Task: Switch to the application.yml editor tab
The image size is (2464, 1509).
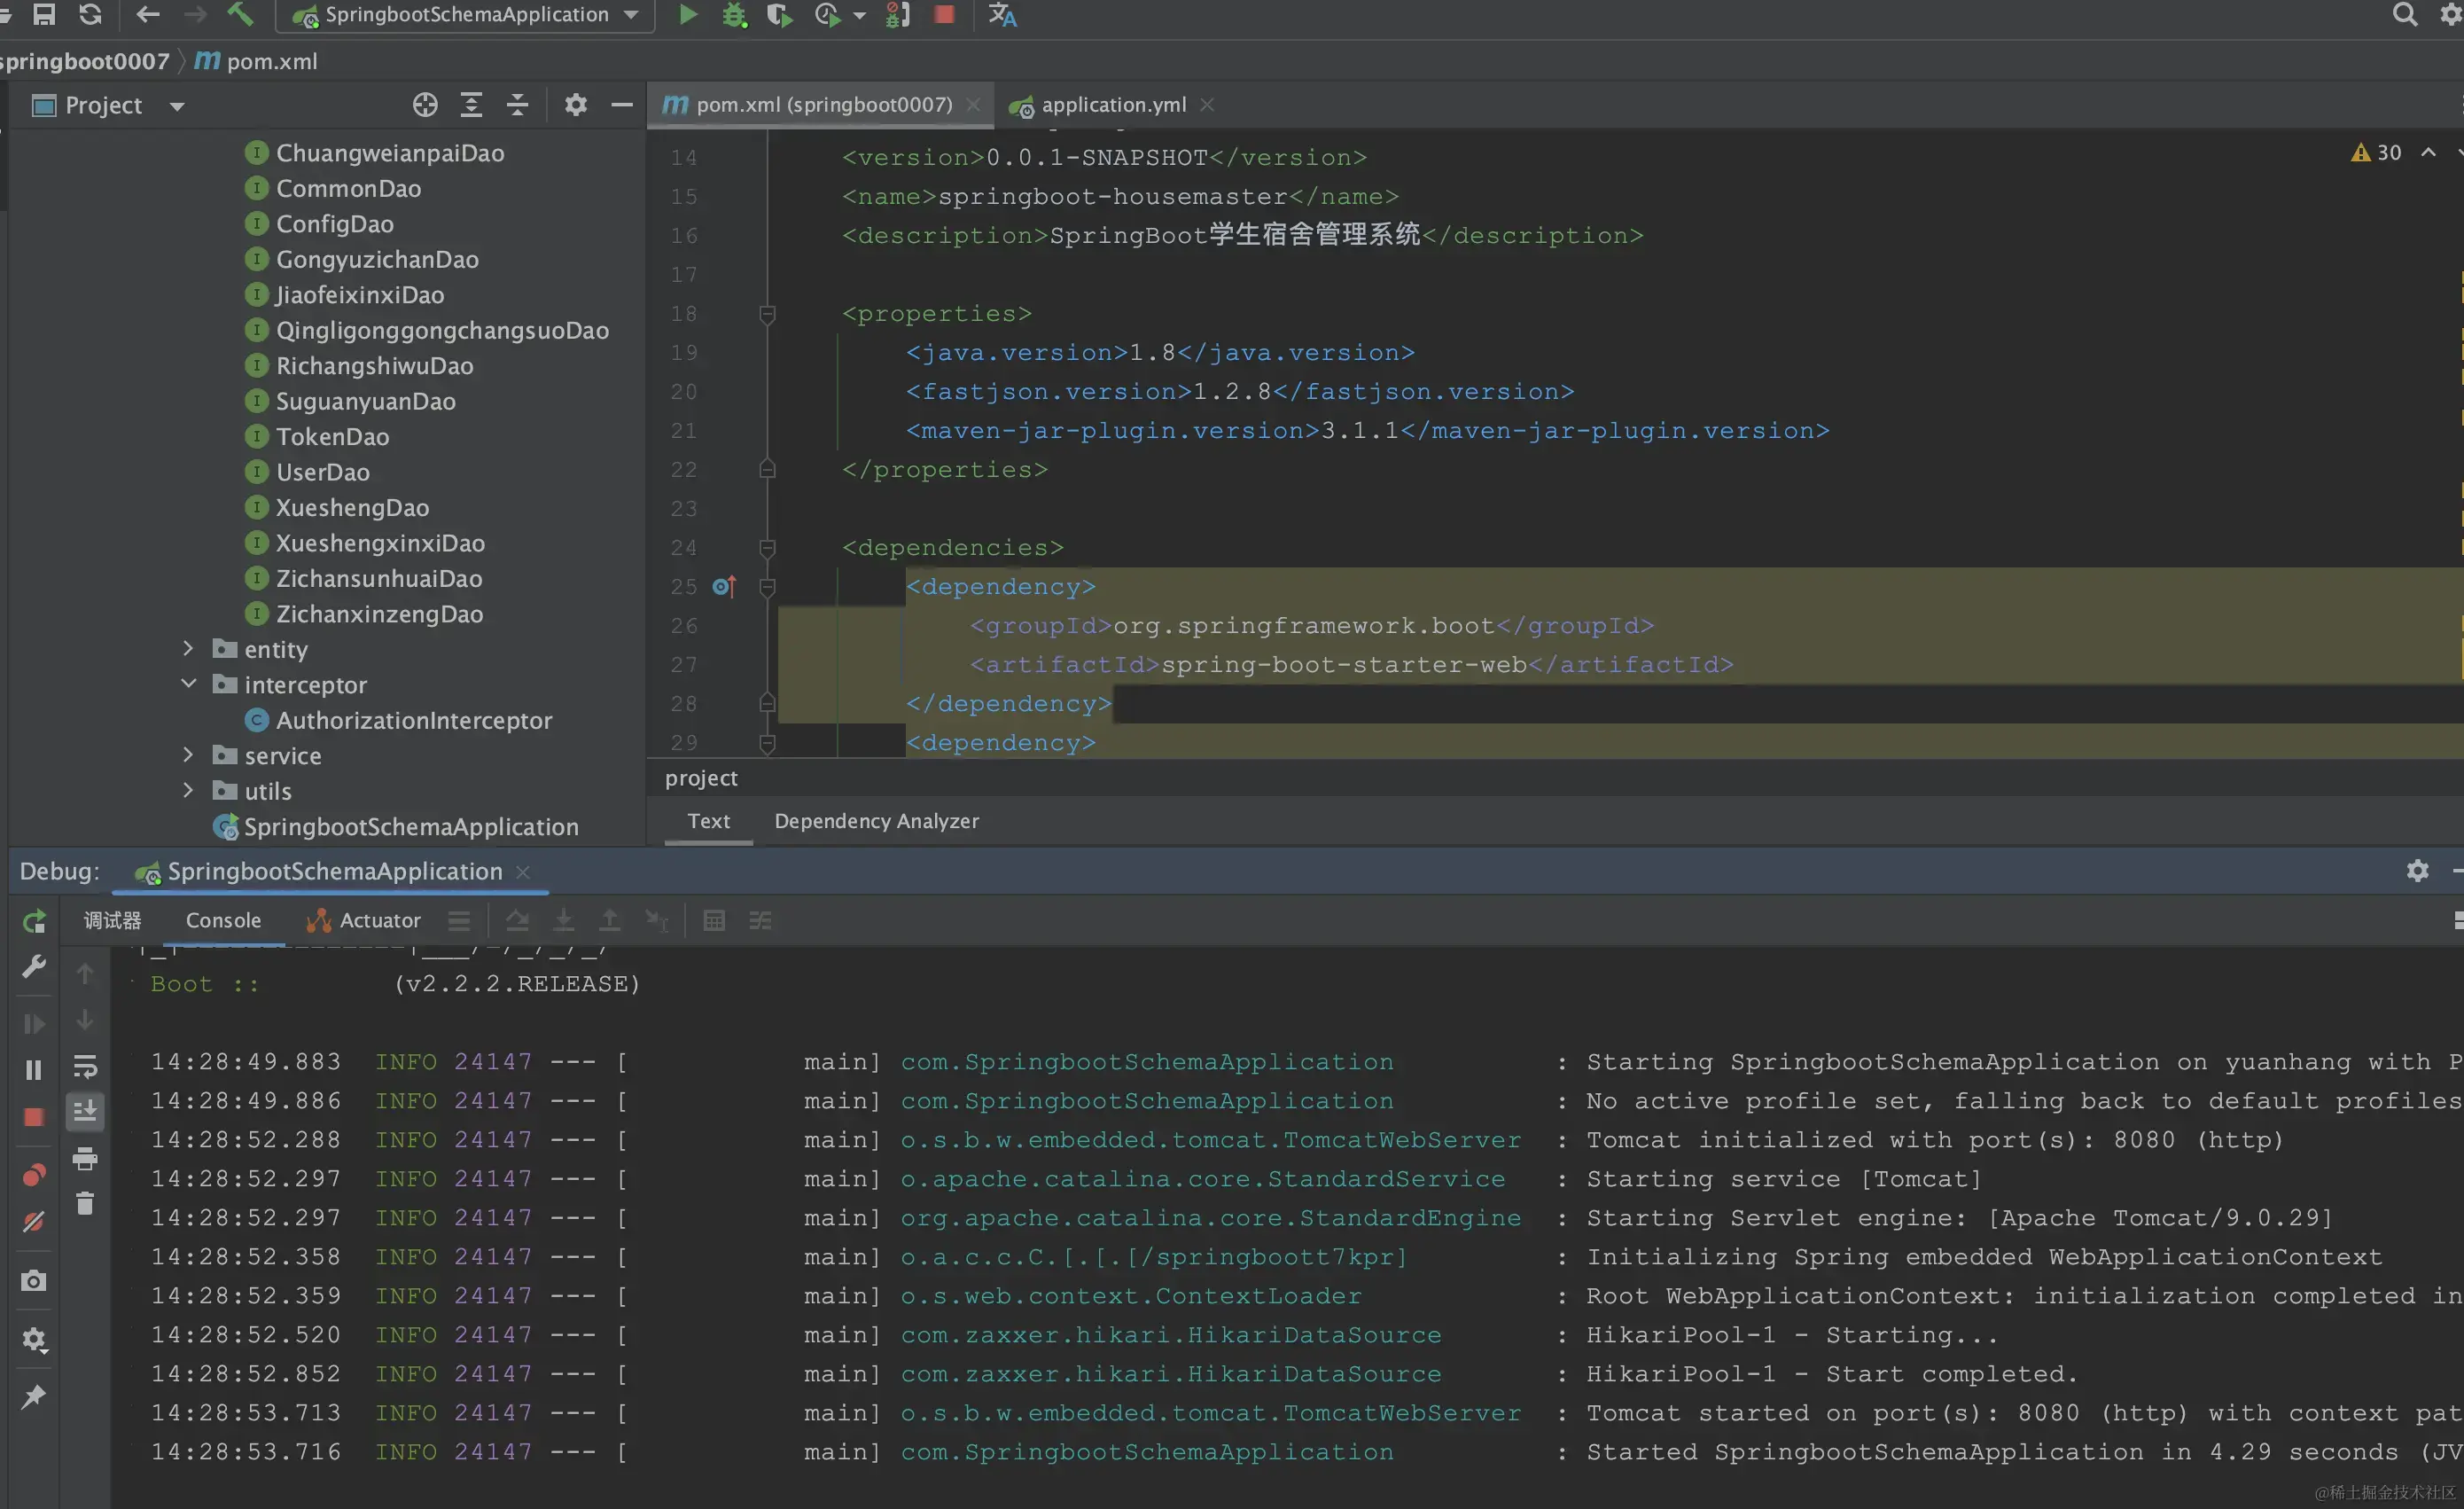Action: [x=1112, y=105]
